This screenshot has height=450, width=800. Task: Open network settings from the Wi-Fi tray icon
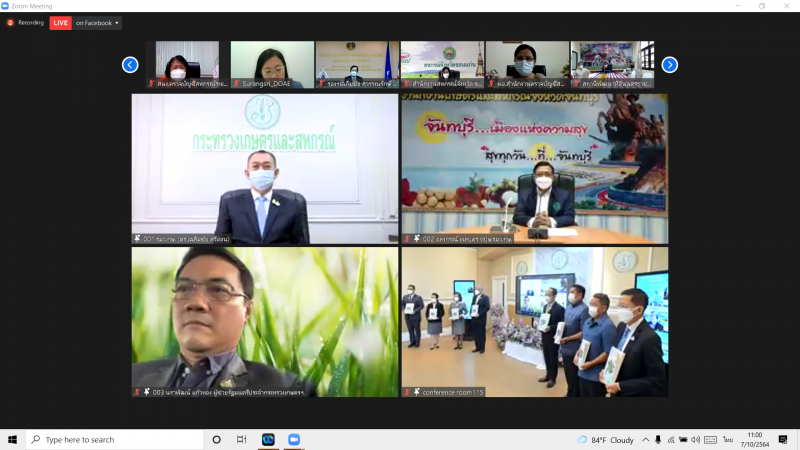670,440
